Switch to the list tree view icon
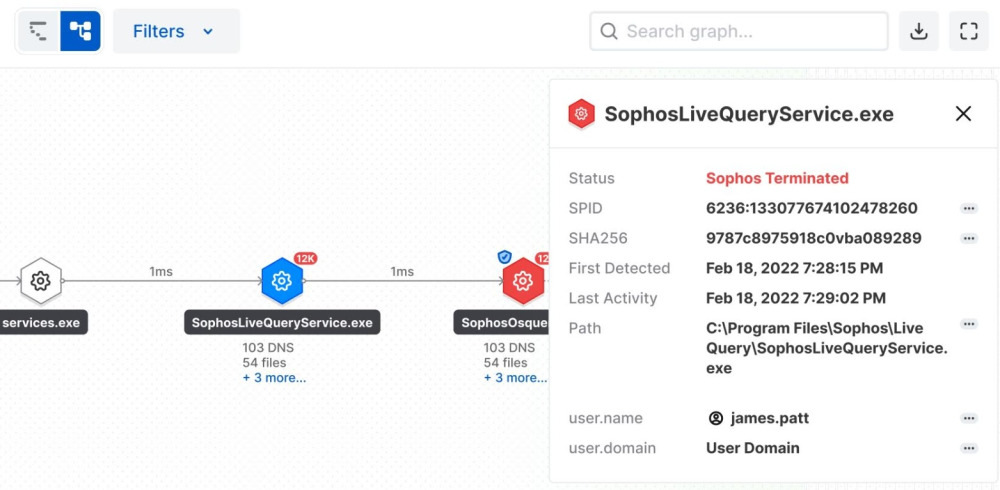The image size is (1000, 490). coord(39,31)
